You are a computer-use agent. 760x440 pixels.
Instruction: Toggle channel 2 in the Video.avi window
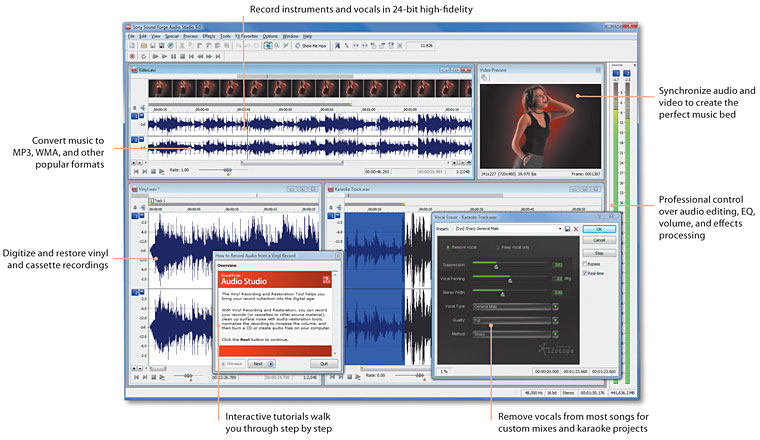(x=135, y=140)
